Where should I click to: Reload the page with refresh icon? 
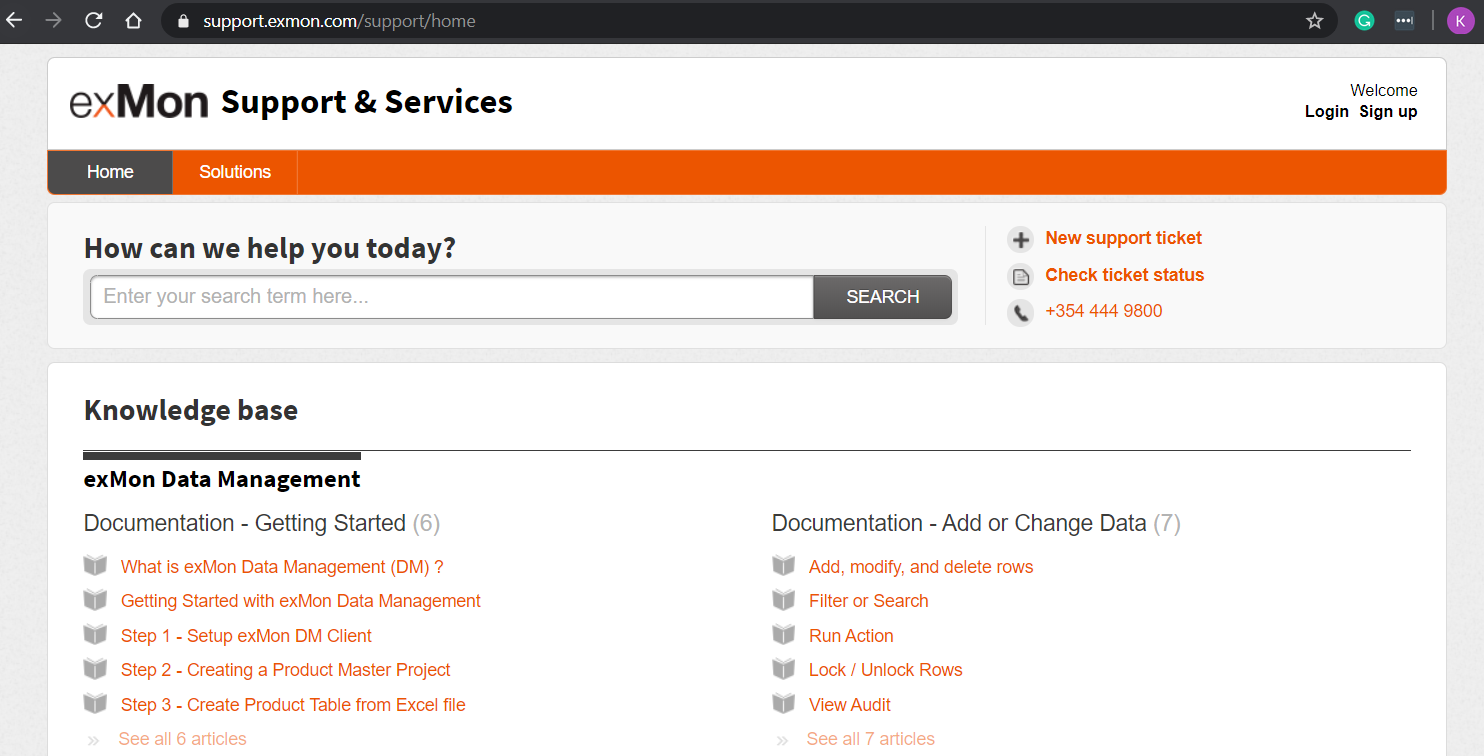point(93,20)
